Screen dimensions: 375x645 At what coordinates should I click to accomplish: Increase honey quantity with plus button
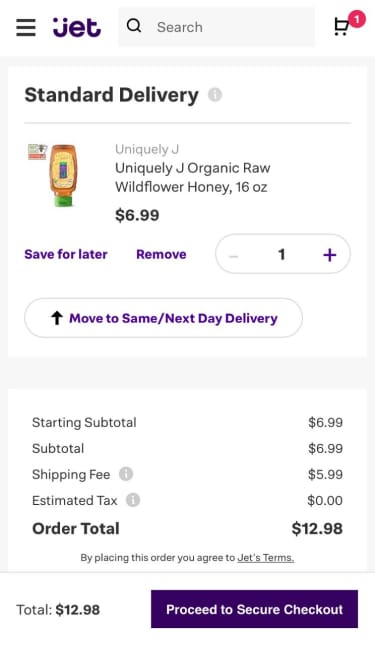[x=329, y=255]
